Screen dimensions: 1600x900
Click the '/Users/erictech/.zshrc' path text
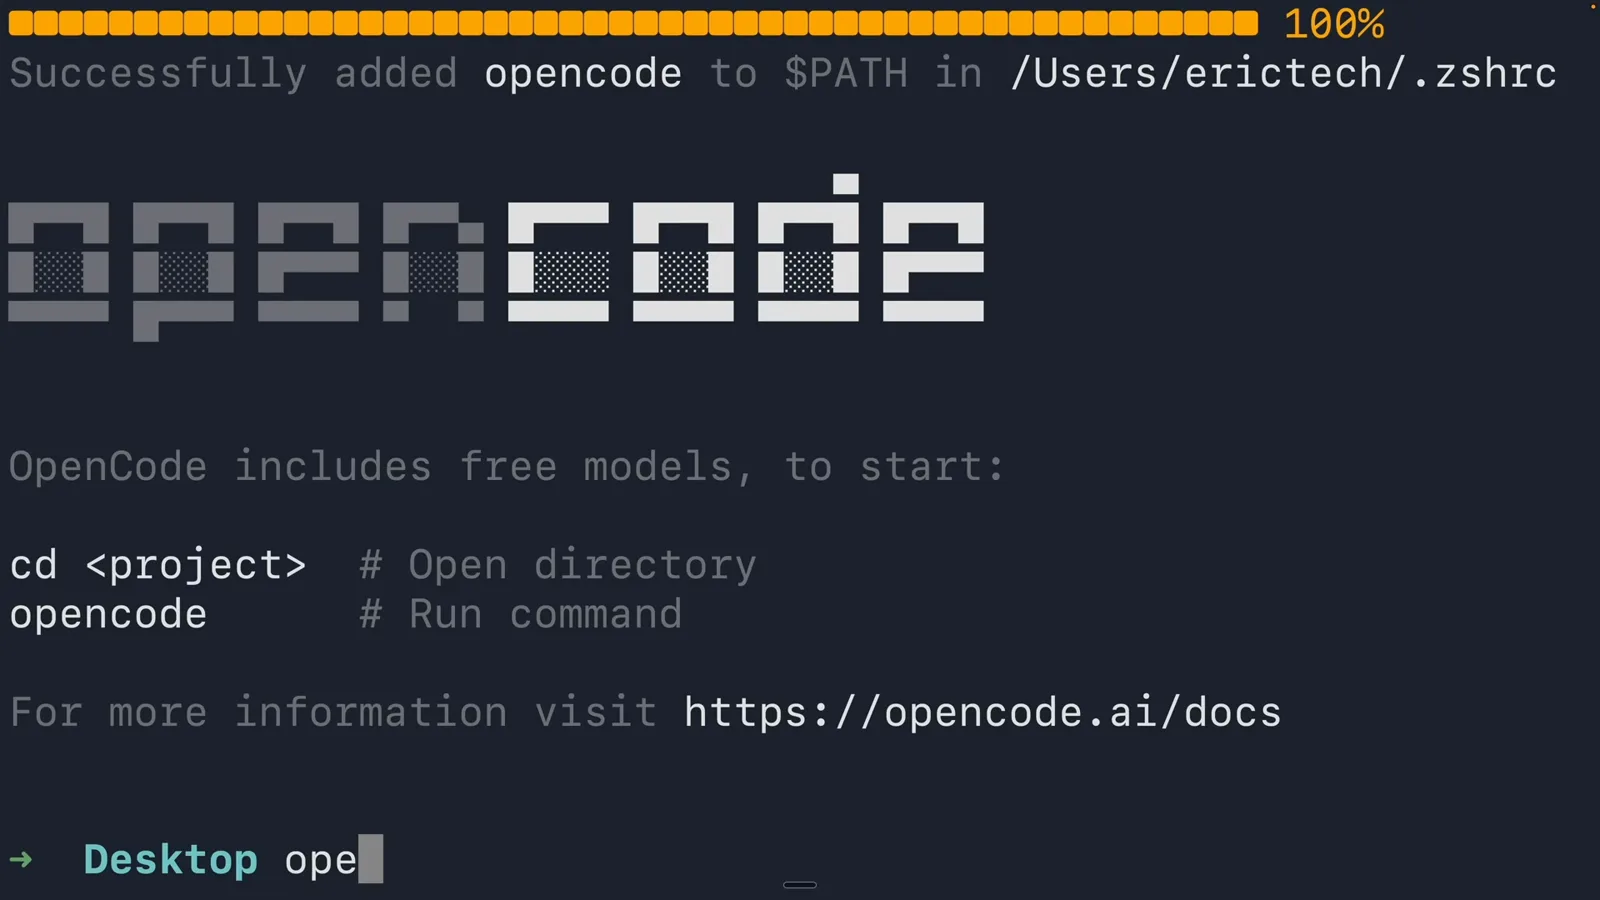pos(1283,74)
